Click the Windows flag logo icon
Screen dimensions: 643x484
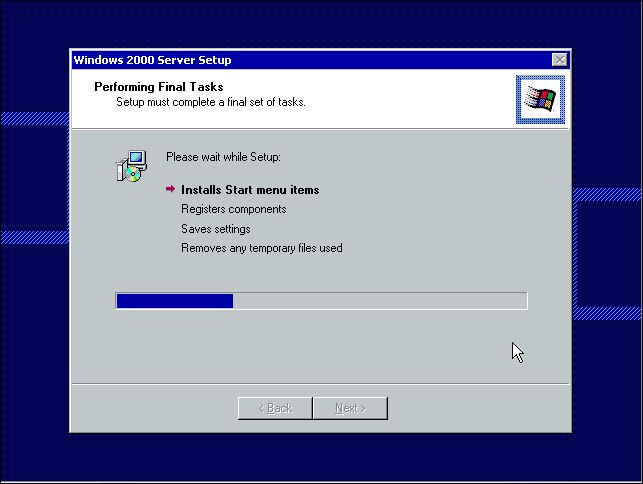540,99
